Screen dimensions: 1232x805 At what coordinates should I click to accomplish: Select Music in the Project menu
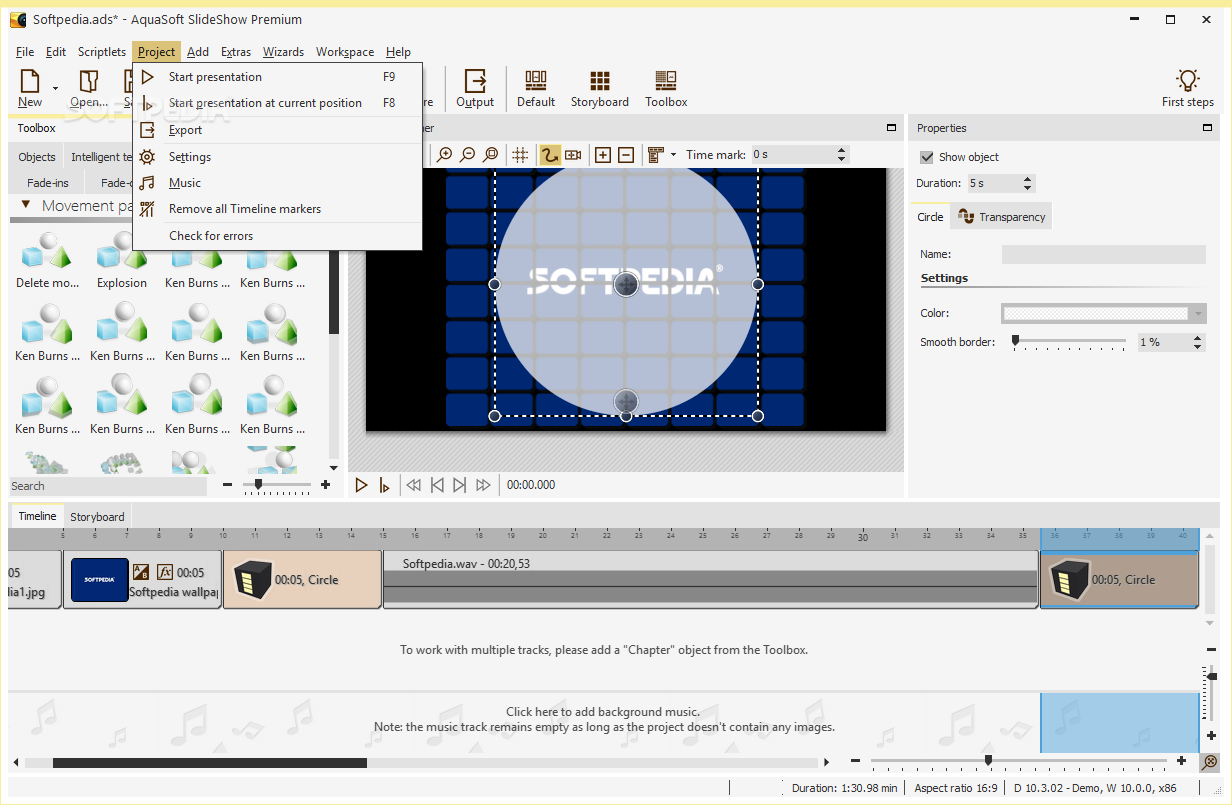pyautogui.click(x=277, y=183)
